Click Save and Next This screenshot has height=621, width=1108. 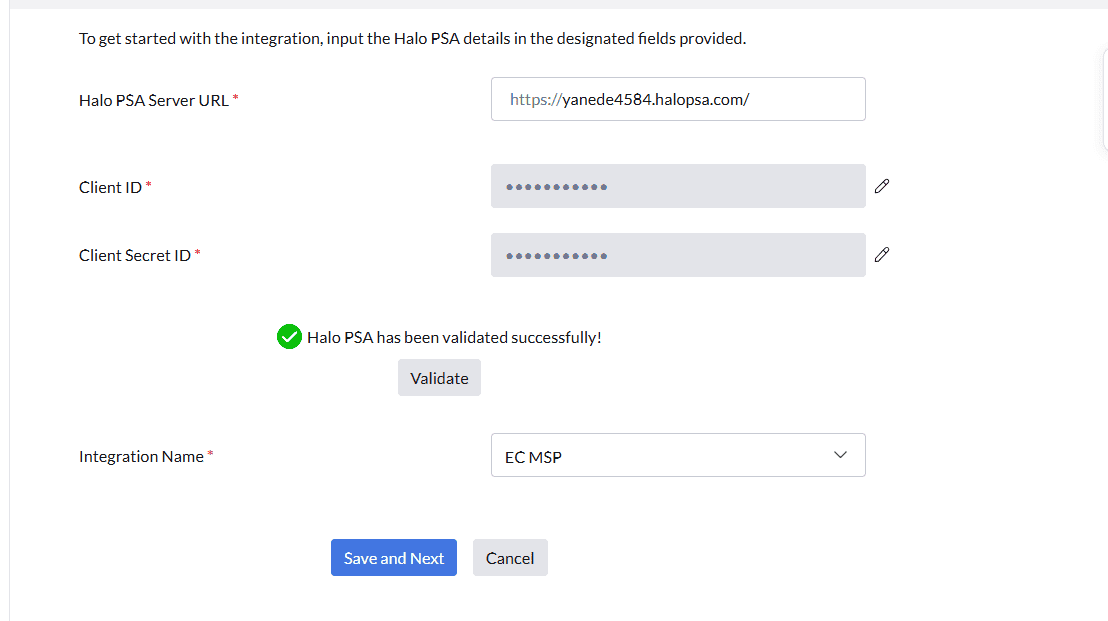coord(393,558)
